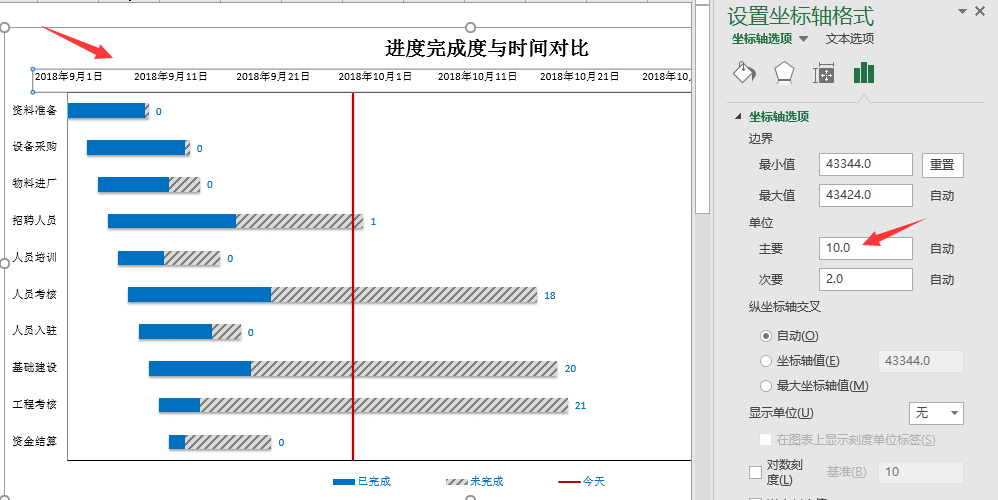
Task: Select the 资料准备 category label
Action: pyautogui.click(x=34, y=110)
